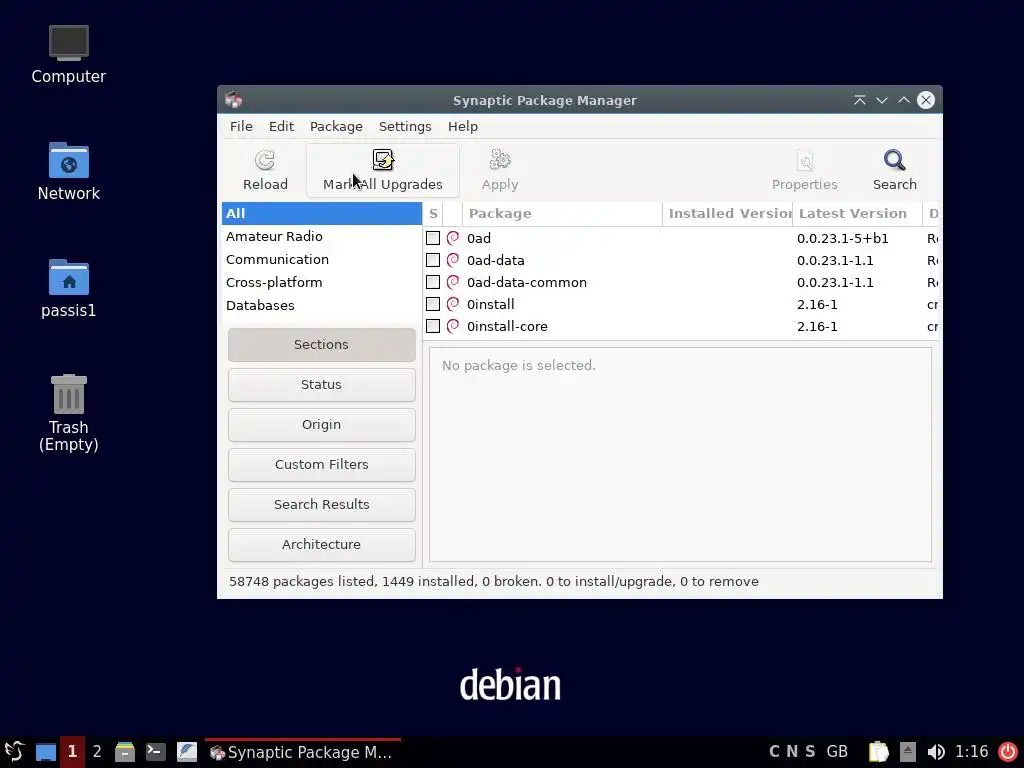Screen dimensions: 1024x768
Task: Click the 0ad-data-common package name
Action: click(x=526, y=282)
